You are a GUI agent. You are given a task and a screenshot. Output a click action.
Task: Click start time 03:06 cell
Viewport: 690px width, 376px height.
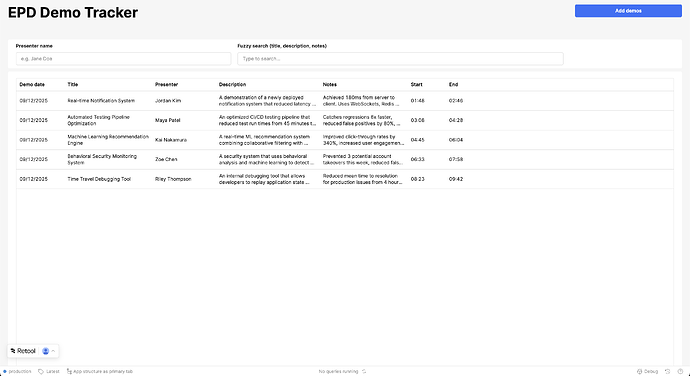coord(418,120)
